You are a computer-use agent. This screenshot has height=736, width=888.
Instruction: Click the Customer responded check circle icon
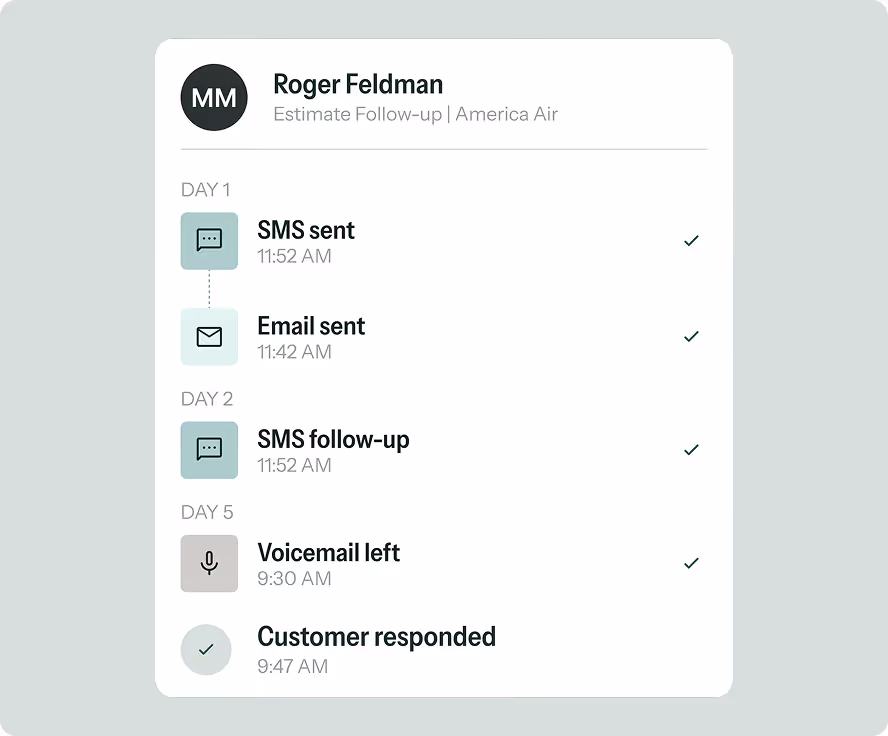206,649
